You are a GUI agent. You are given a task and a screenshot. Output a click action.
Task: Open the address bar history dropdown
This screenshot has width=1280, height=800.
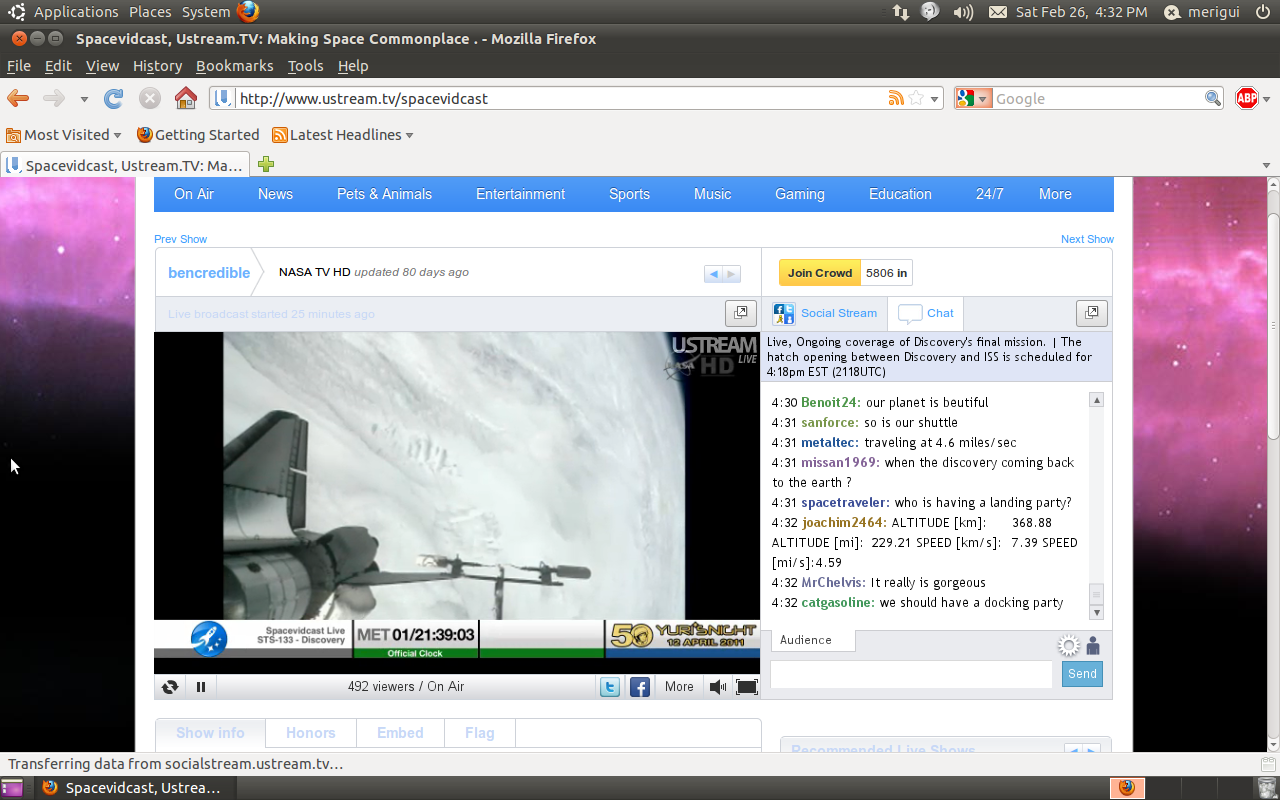click(x=936, y=99)
